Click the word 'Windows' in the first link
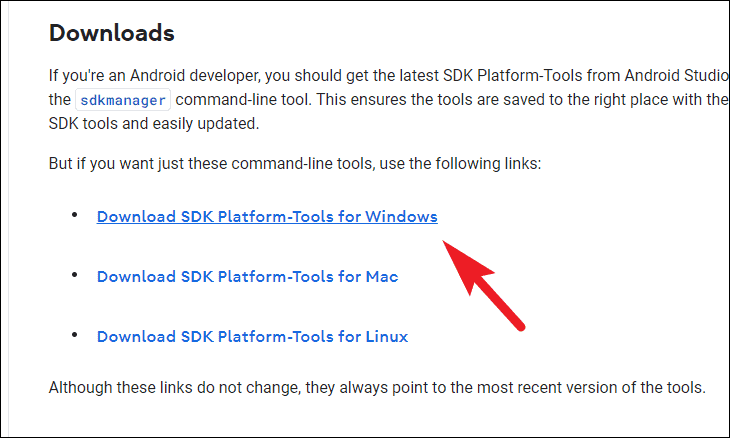The width and height of the screenshot is (730, 438). [401, 216]
